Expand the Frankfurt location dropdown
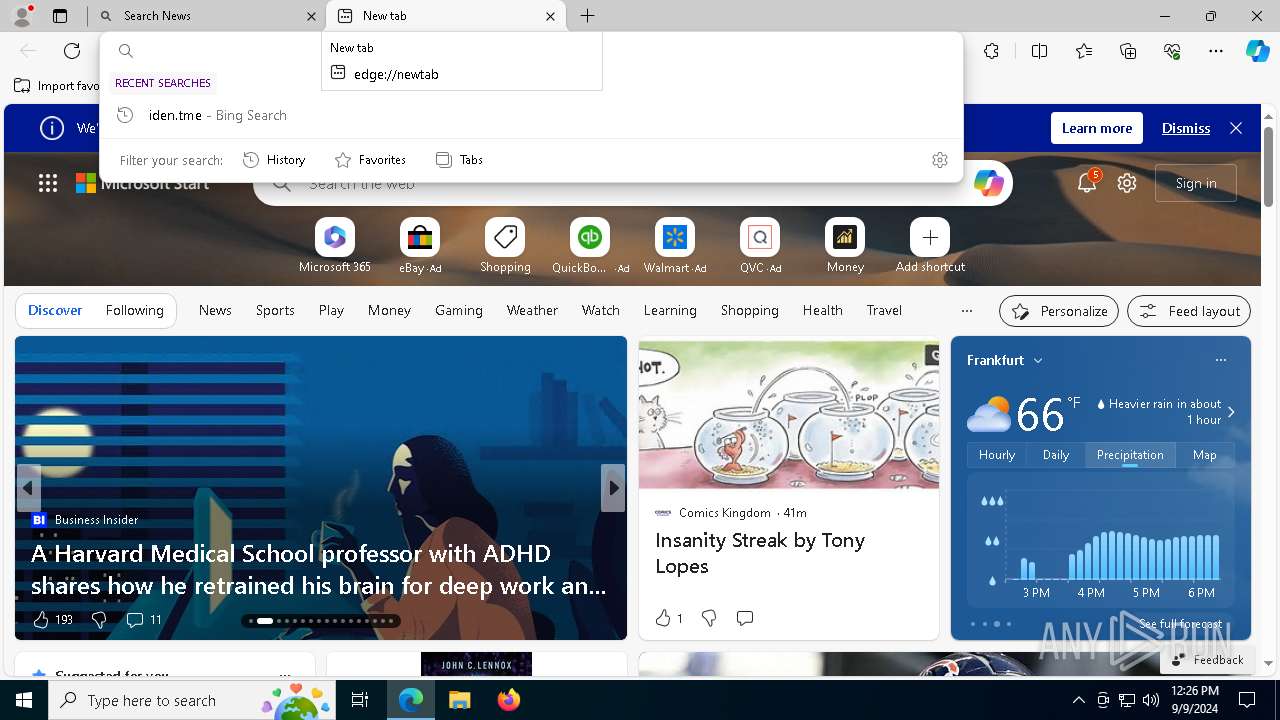 [x=1038, y=360]
